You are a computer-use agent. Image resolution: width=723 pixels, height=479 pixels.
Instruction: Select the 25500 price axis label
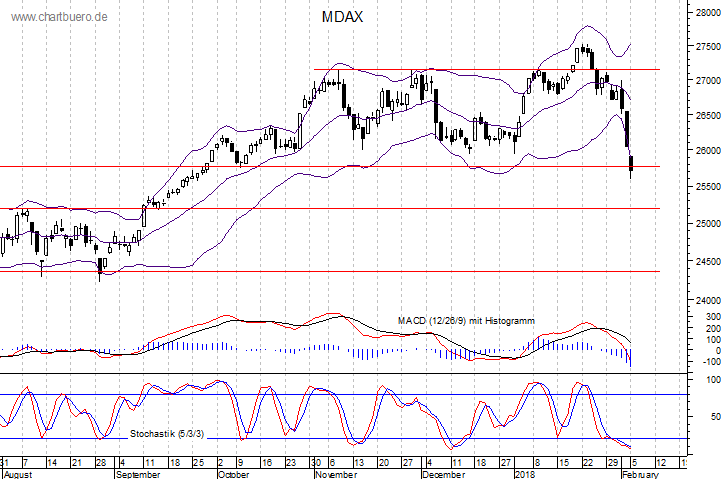point(705,187)
